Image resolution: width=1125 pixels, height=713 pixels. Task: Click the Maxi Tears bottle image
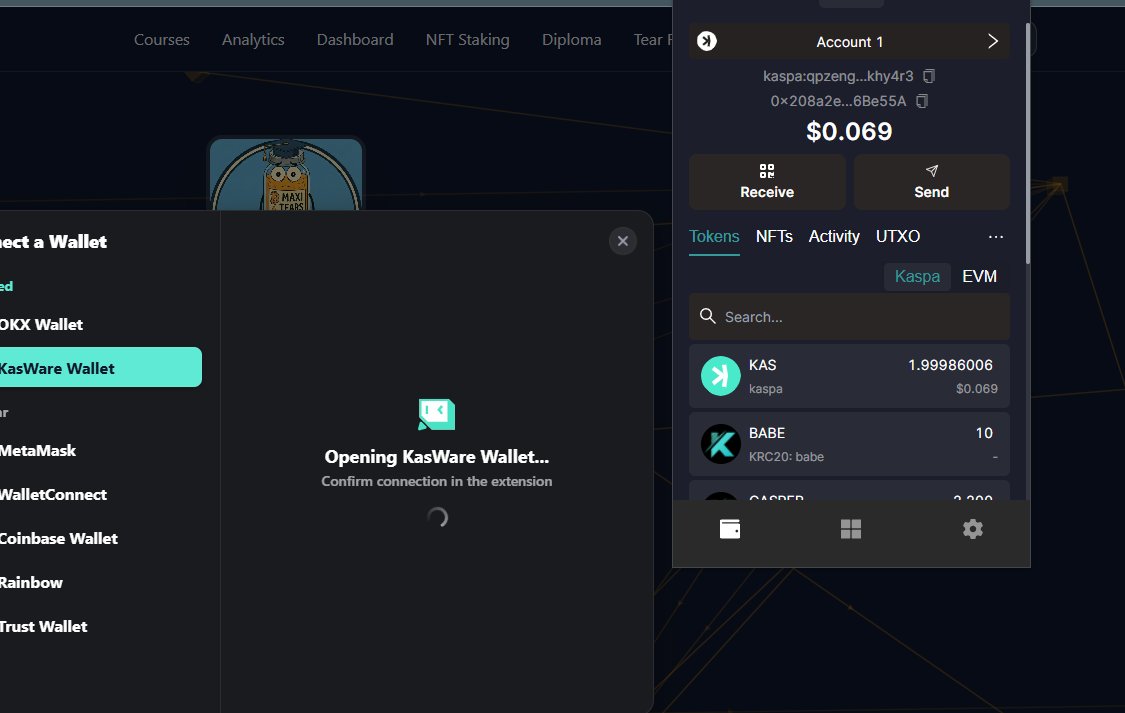click(x=286, y=174)
